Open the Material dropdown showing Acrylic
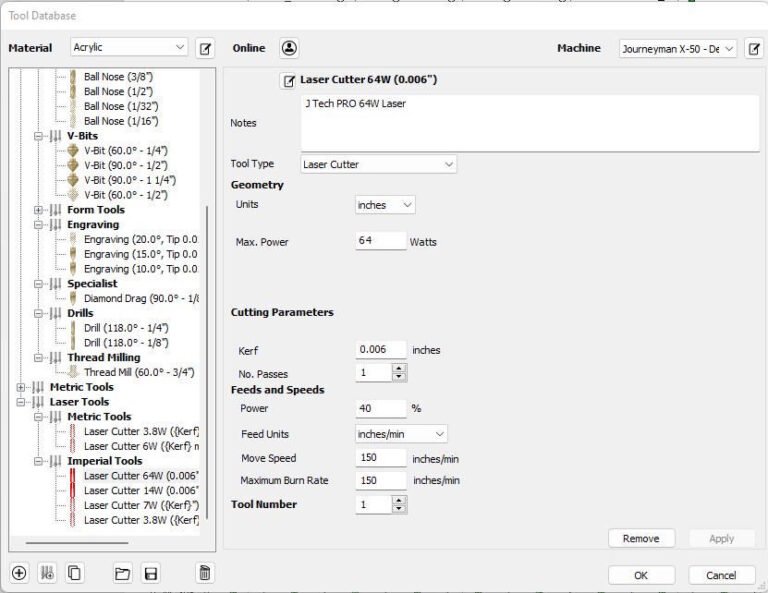Viewport: 768px width, 593px height. 129,48
